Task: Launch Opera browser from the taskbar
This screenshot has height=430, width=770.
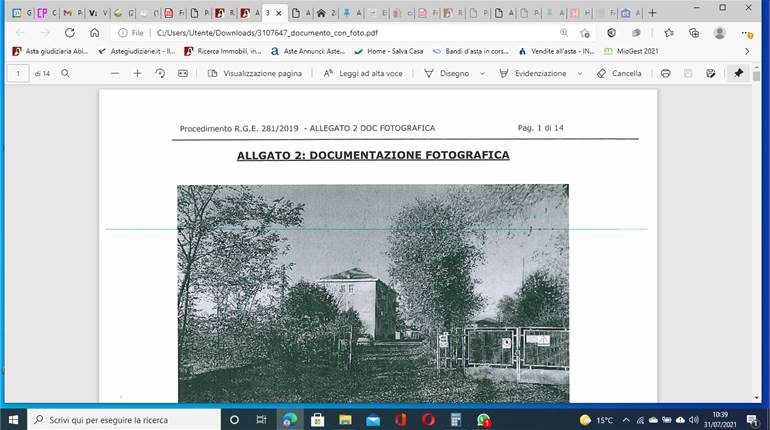Action: pos(428,420)
